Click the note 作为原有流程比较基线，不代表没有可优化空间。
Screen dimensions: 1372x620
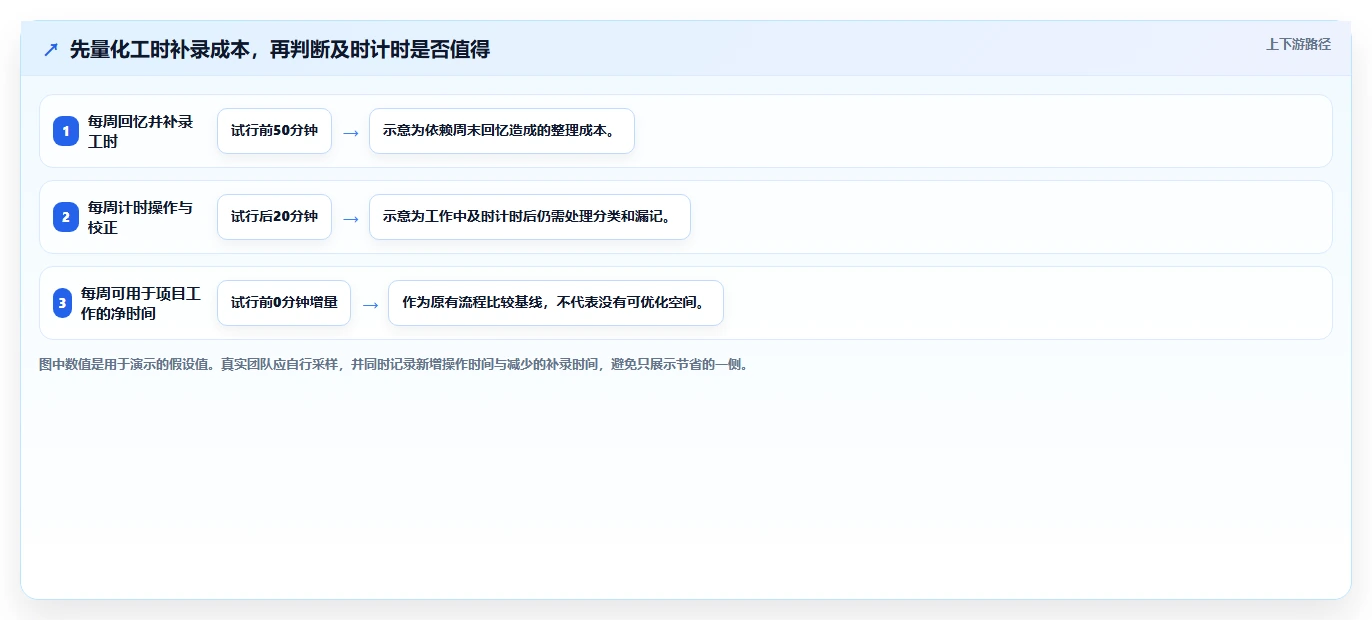point(556,303)
